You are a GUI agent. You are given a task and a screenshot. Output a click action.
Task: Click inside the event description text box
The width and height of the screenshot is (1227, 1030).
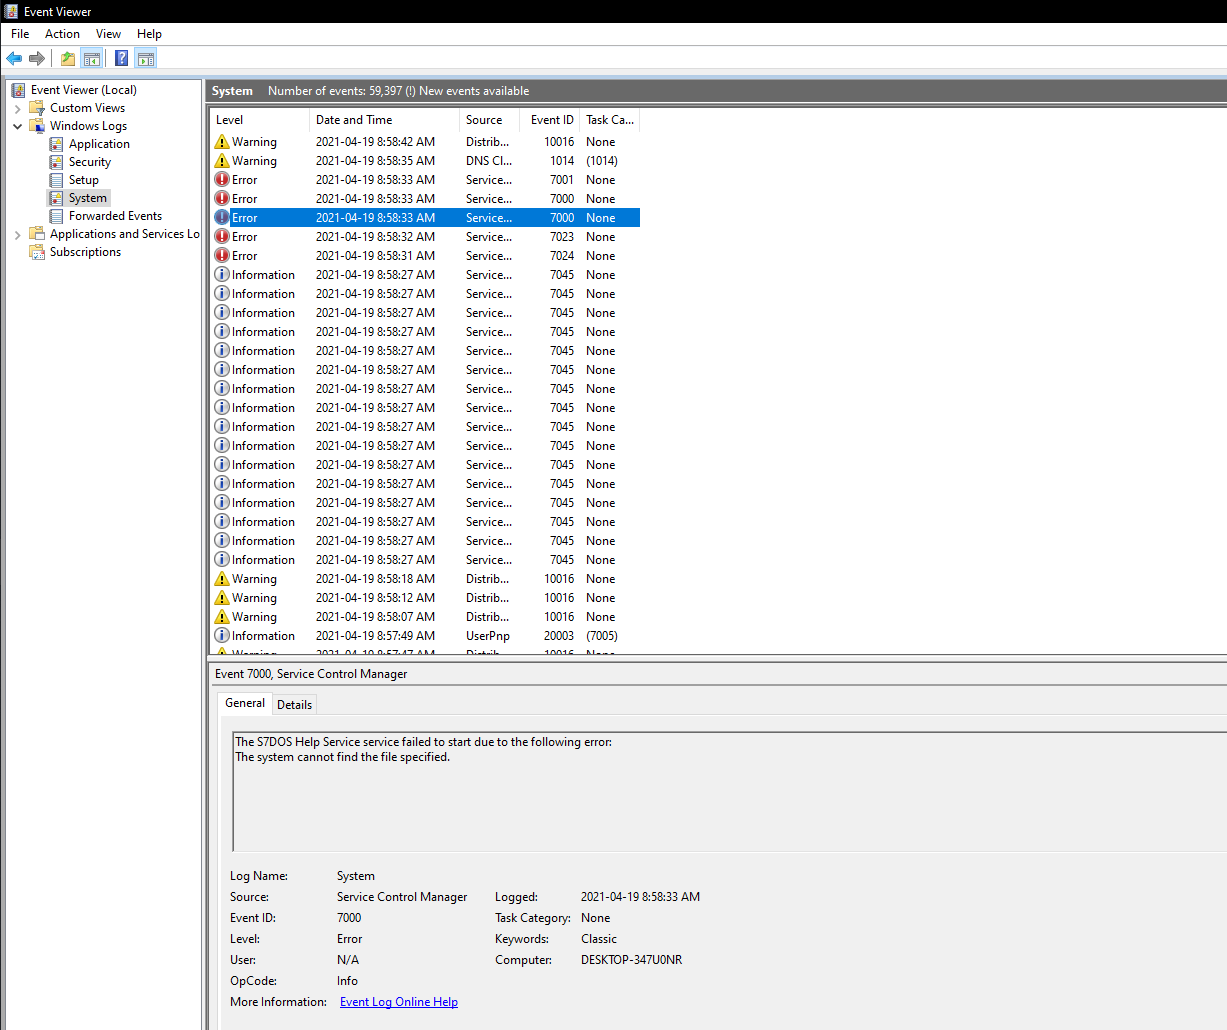pyautogui.click(x=729, y=792)
